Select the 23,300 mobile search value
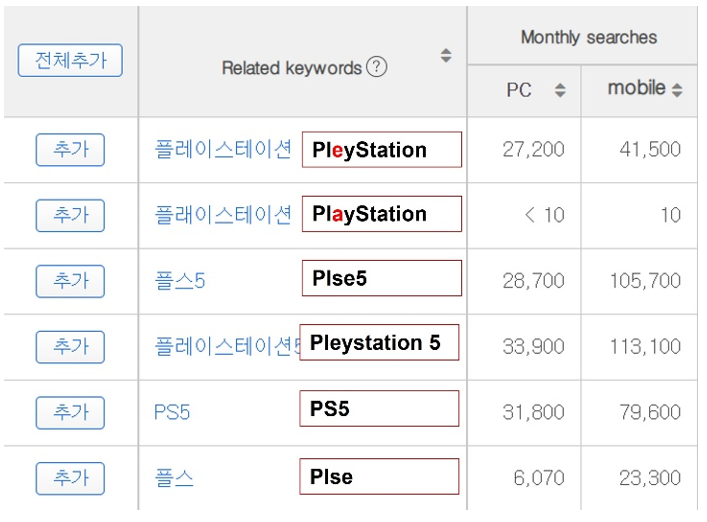707x522 pixels. tap(650, 478)
